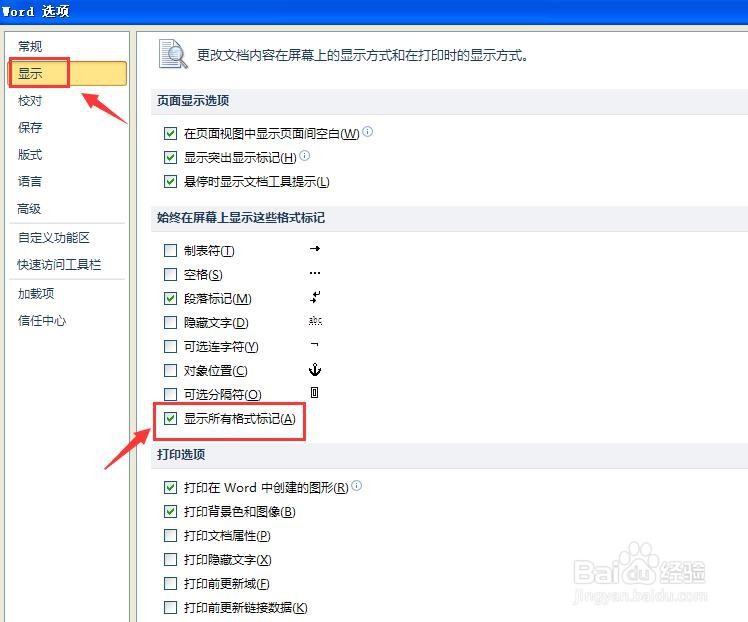Select the 显示 category in sidebar
748x622 pixels.
(x=68, y=73)
